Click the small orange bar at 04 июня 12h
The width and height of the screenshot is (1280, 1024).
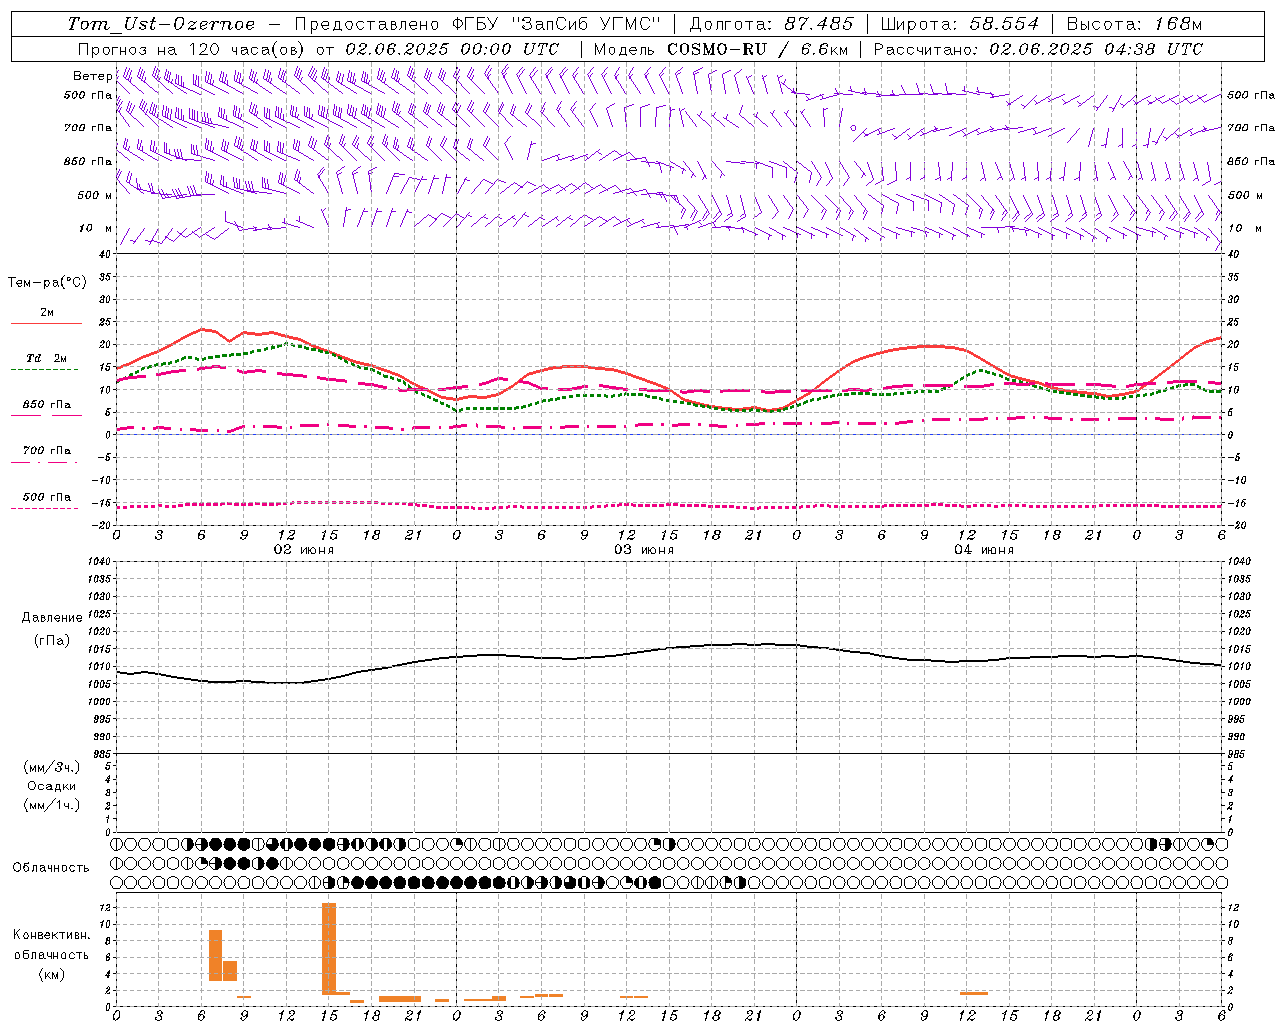tap(974, 993)
